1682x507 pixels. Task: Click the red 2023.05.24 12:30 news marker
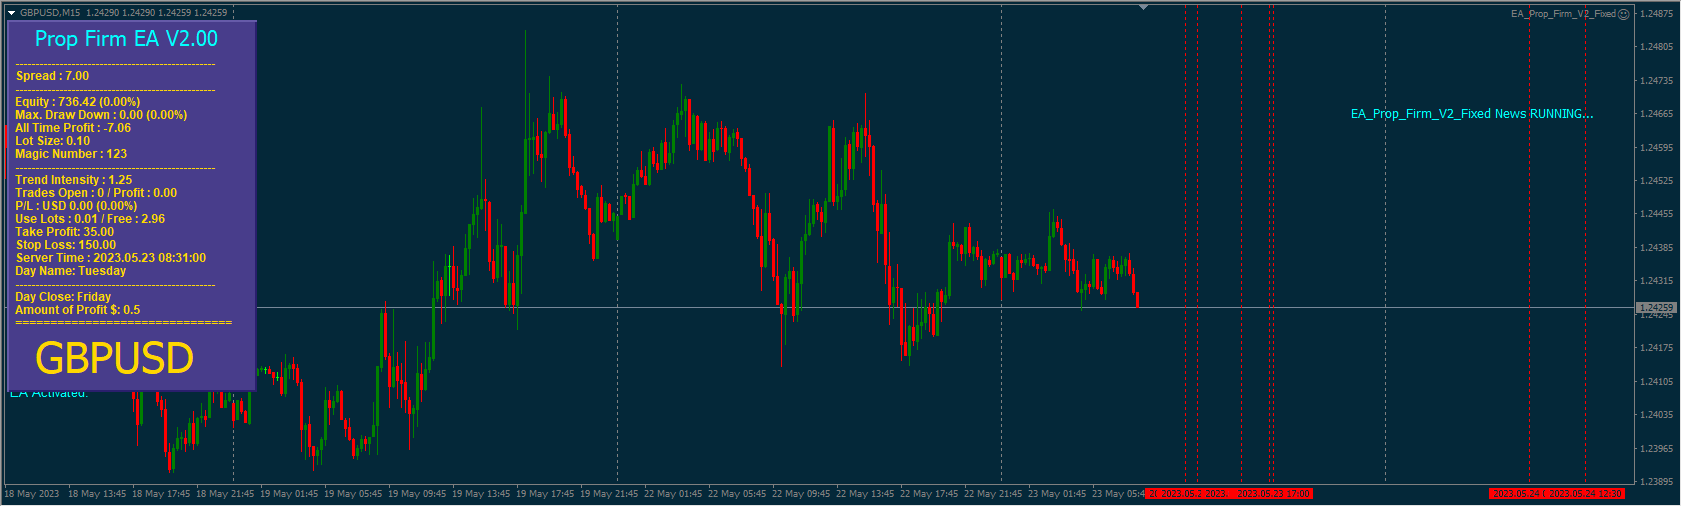1586,494
